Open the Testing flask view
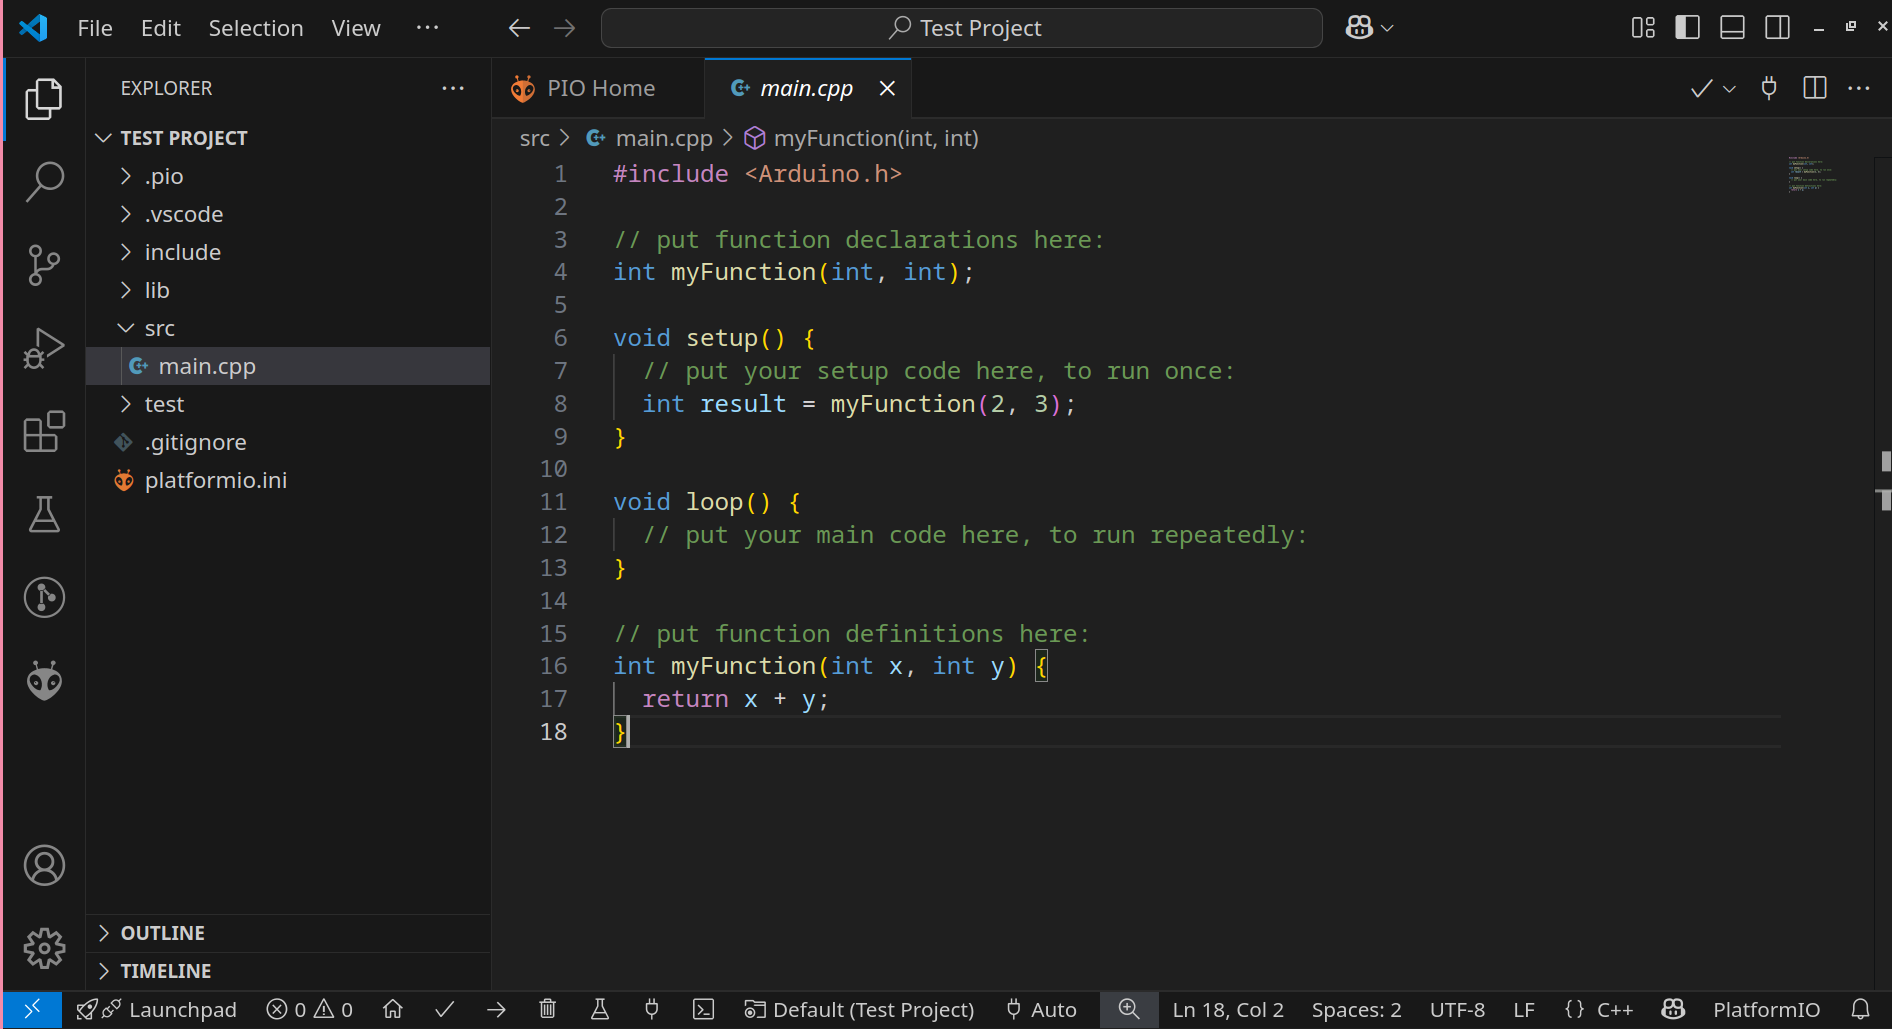Screen dimensions: 1892x1029 (x=44, y=514)
